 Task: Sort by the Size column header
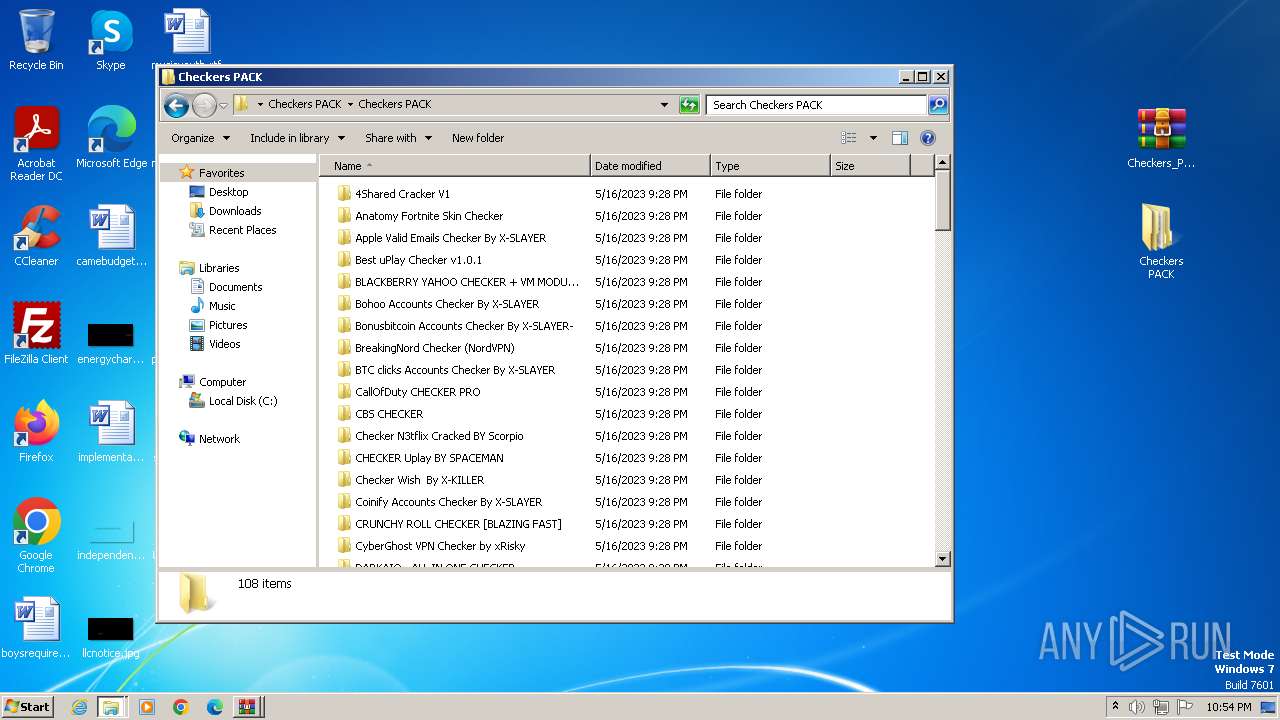[x=870, y=166]
